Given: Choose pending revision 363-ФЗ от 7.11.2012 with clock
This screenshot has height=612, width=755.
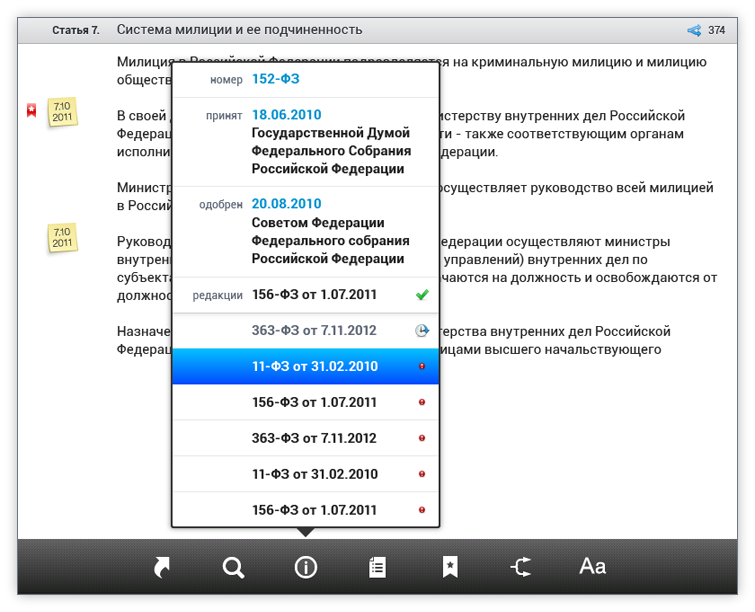Looking at the screenshot, I should pyautogui.click(x=306, y=331).
